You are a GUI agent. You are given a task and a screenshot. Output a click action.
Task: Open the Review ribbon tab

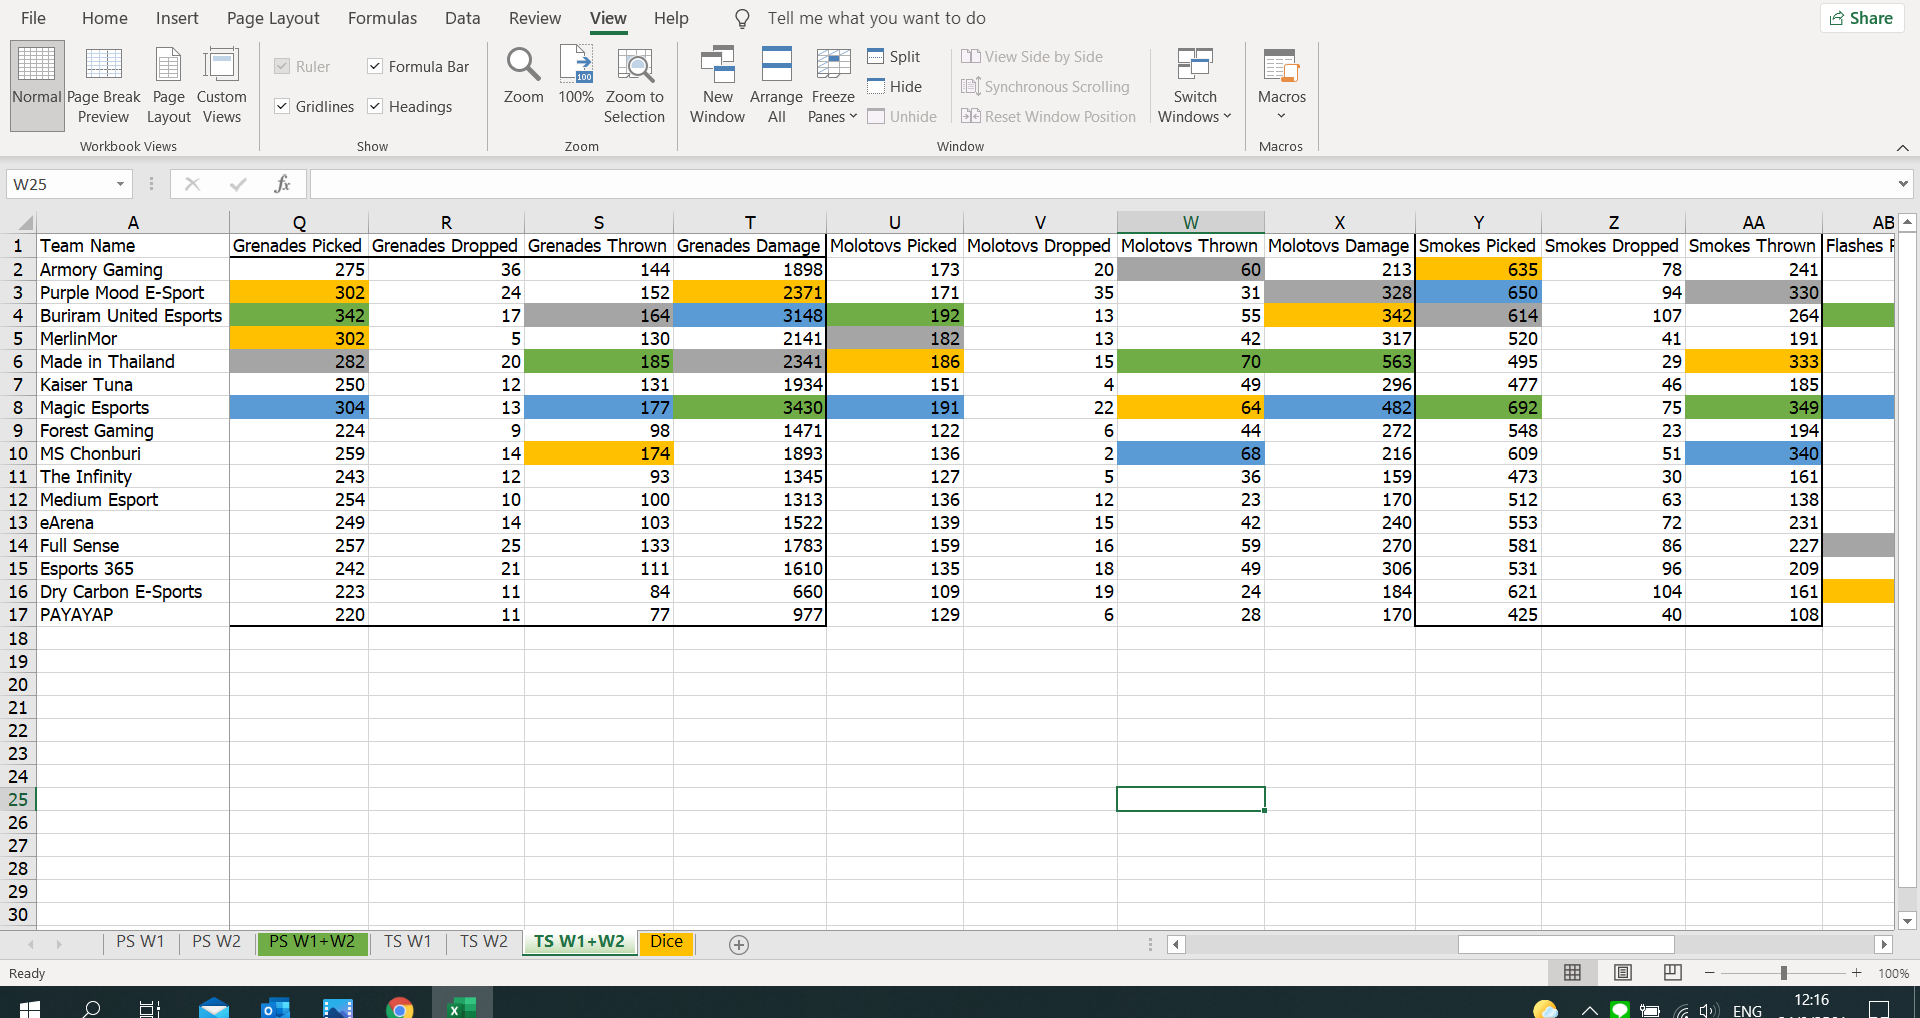pyautogui.click(x=535, y=18)
